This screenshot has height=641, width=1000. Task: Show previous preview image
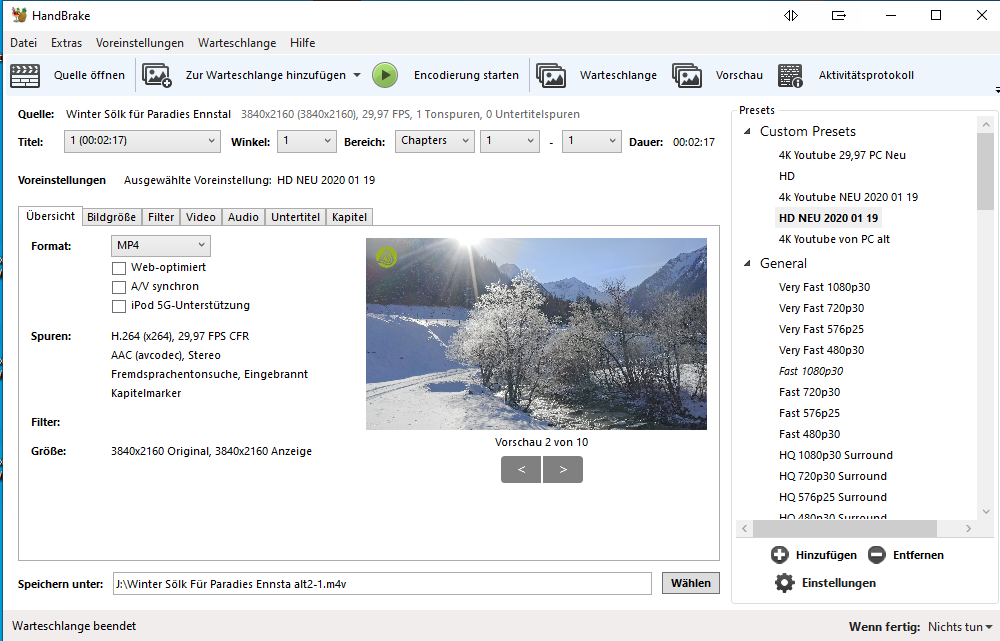[521, 469]
